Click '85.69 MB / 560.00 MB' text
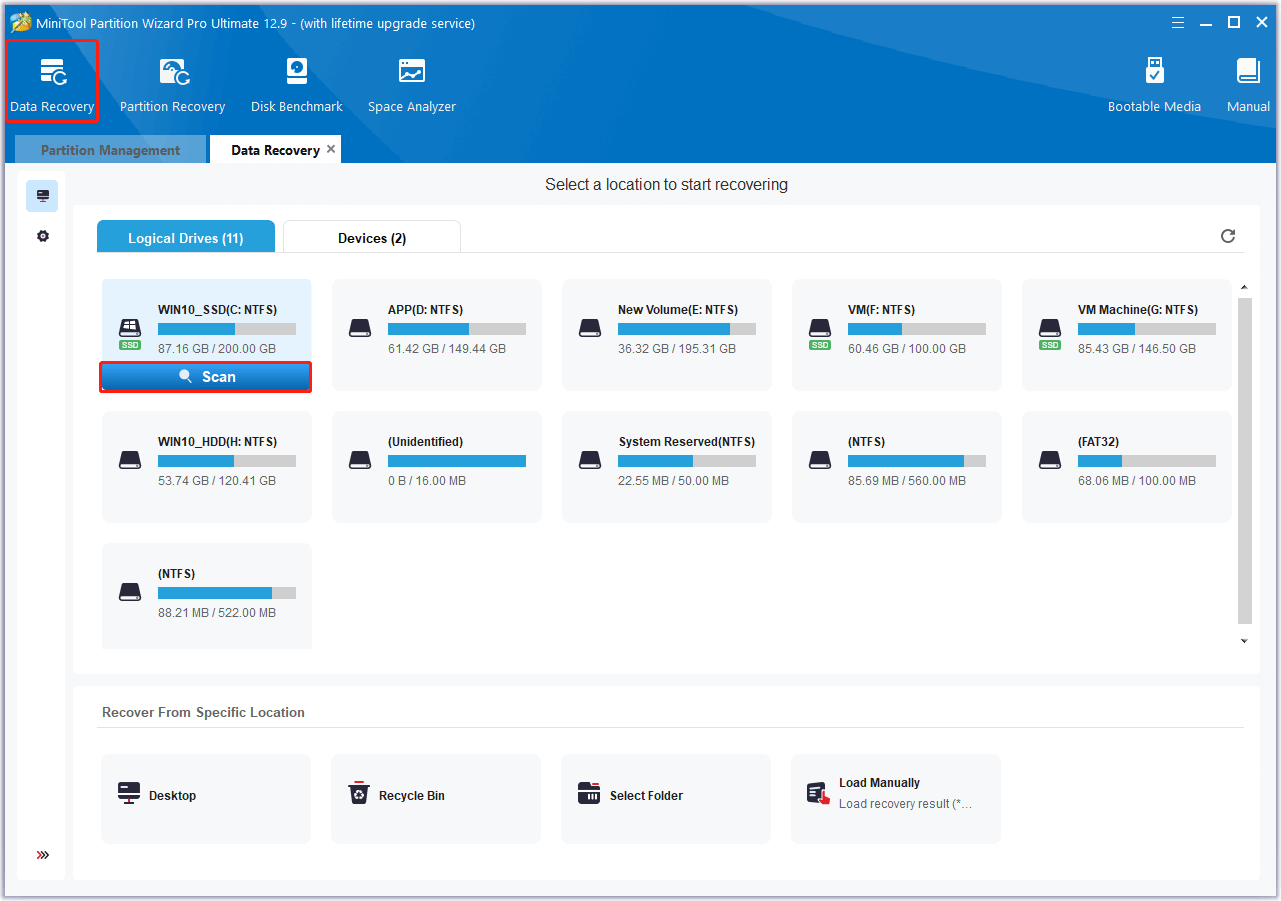 tap(907, 481)
